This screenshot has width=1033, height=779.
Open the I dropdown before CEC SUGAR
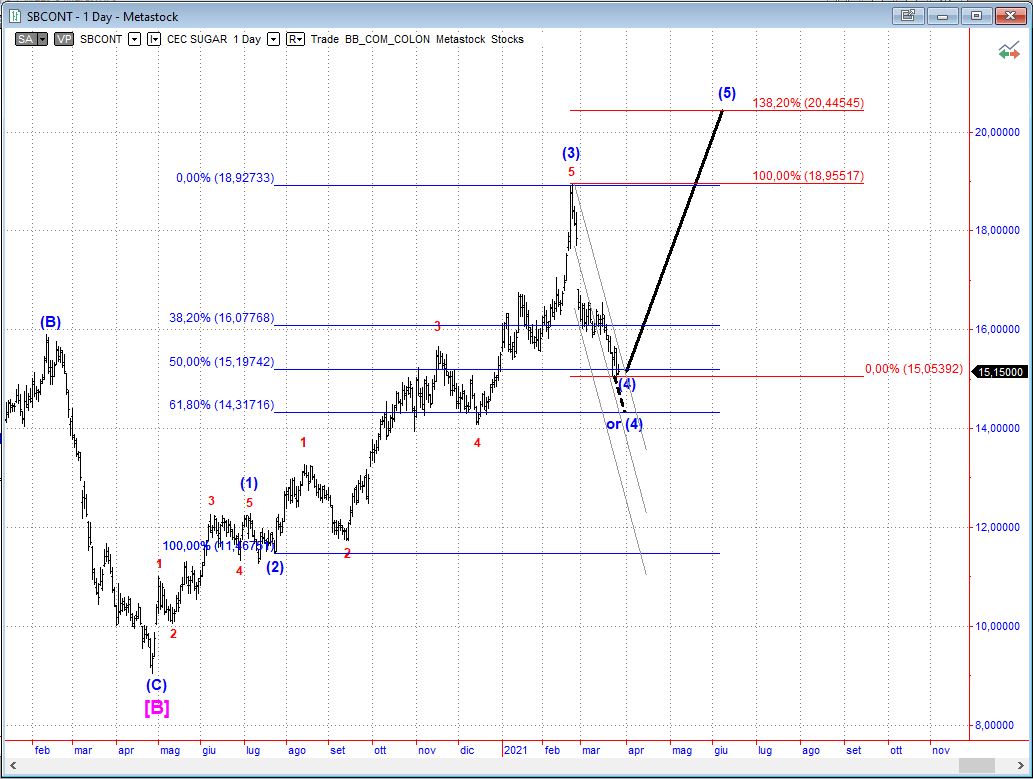154,39
